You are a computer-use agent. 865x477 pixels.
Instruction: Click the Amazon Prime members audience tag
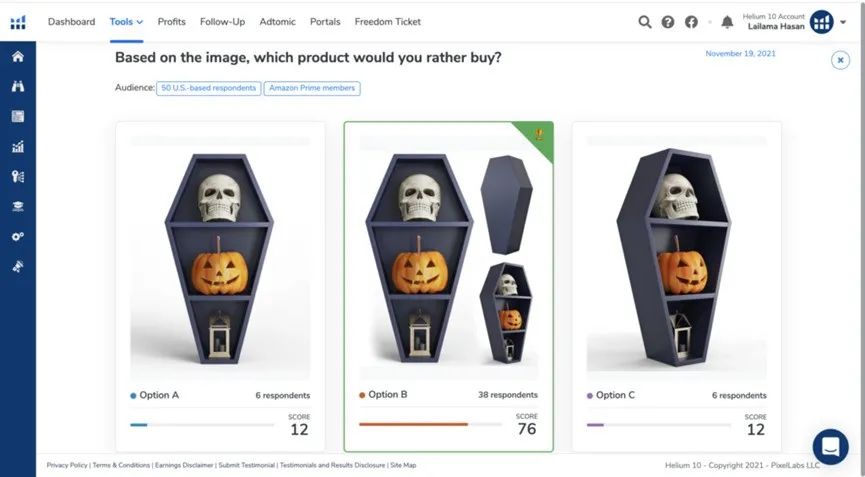tap(312, 88)
